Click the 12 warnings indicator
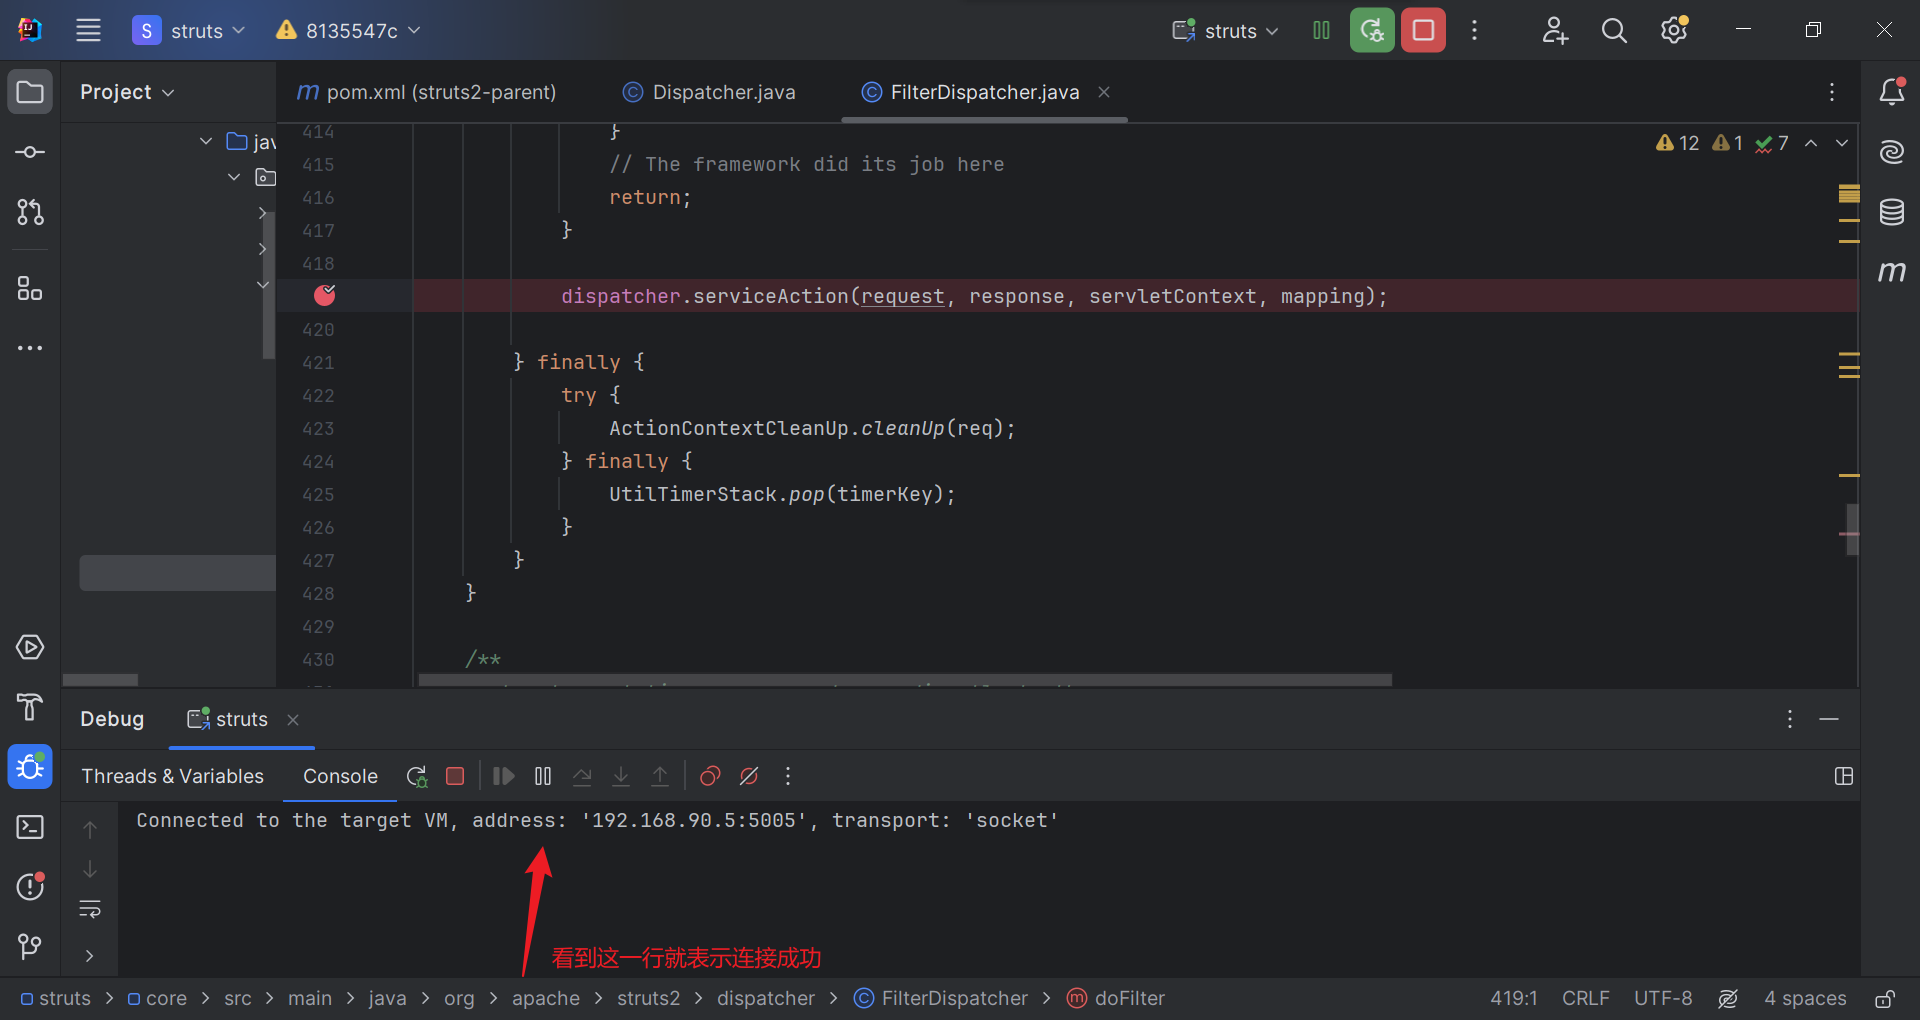 click(x=1678, y=143)
